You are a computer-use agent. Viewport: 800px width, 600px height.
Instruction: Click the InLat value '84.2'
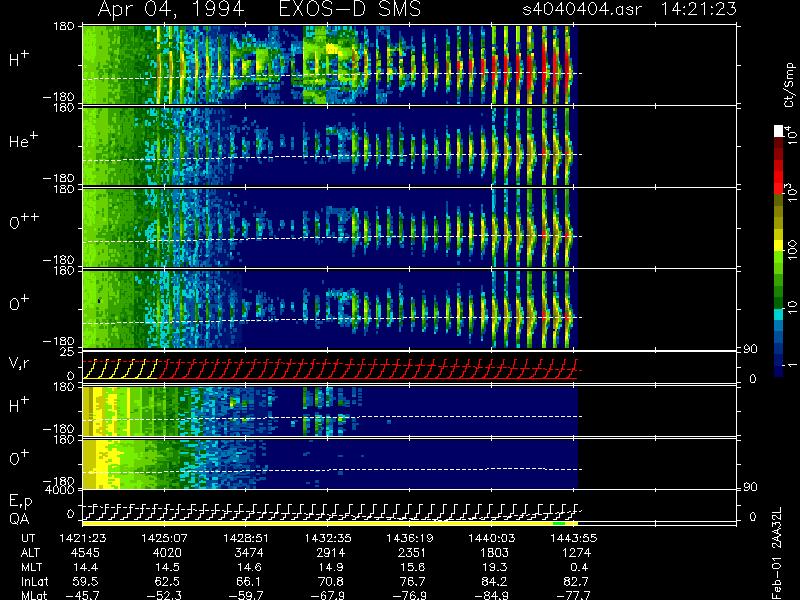pos(497,581)
